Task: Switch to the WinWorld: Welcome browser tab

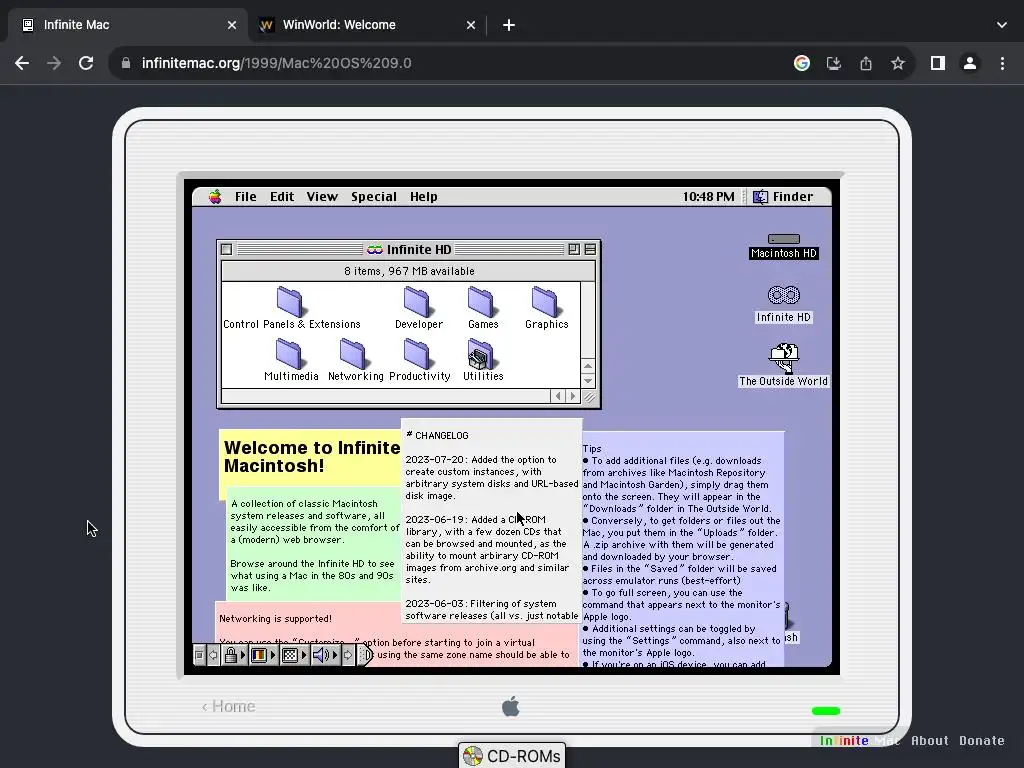Action: [x=367, y=25]
